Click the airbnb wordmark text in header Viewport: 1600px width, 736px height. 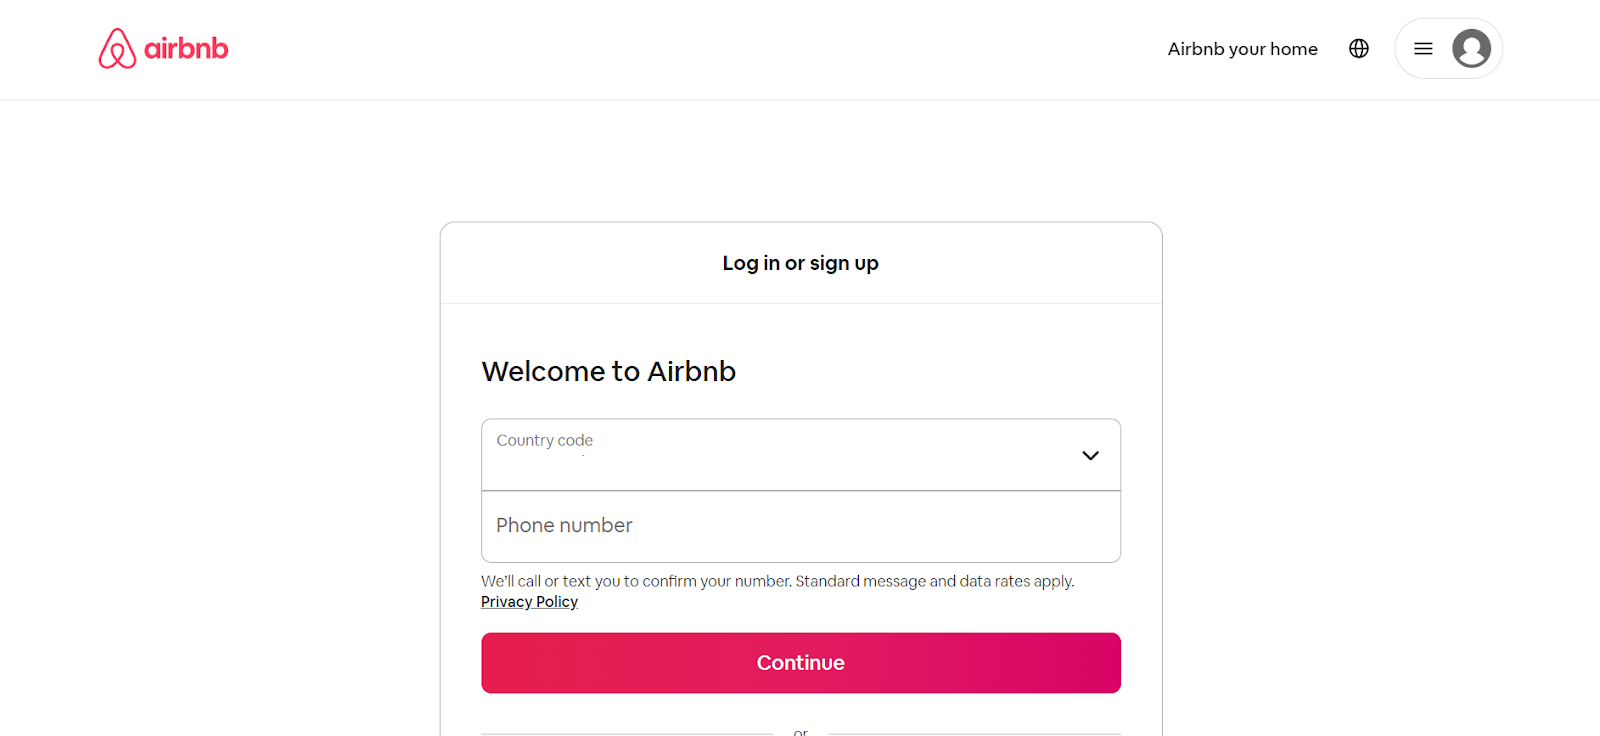pyautogui.click(x=186, y=48)
